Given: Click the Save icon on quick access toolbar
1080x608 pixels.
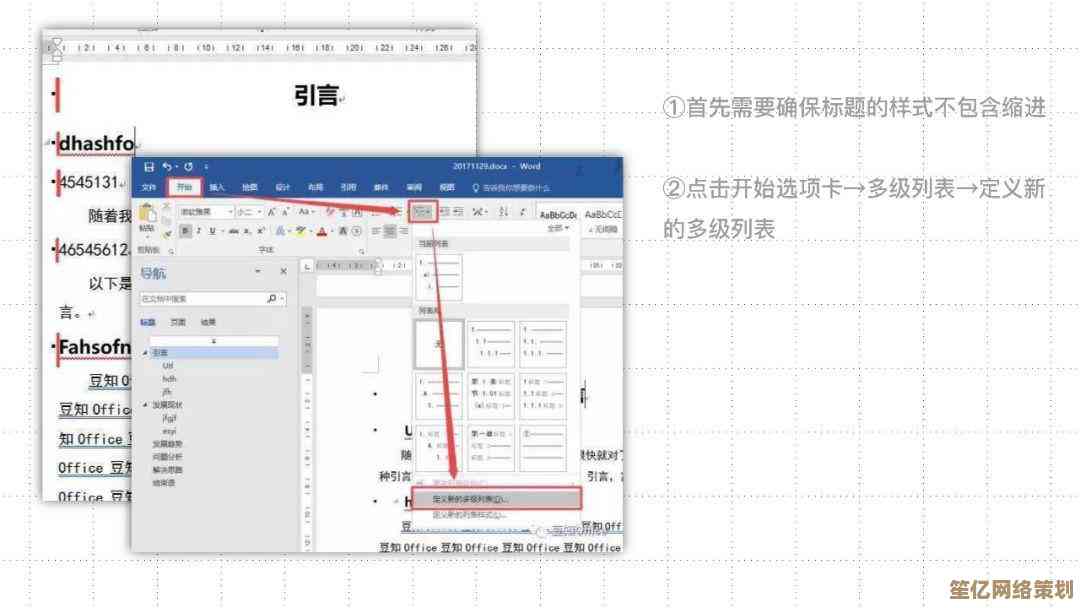Looking at the screenshot, I should pos(151,165).
